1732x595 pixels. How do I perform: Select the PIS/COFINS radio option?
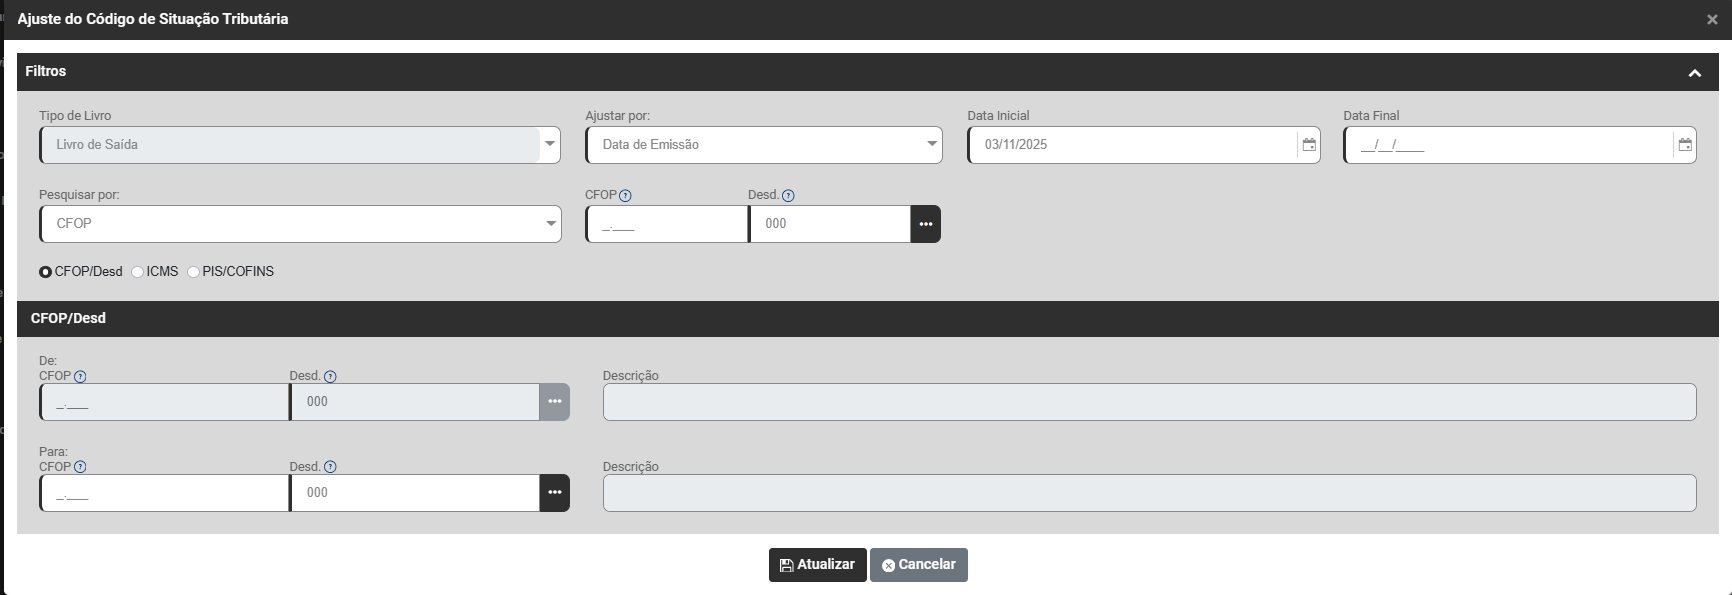pyautogui.click(x=193, y=272)
